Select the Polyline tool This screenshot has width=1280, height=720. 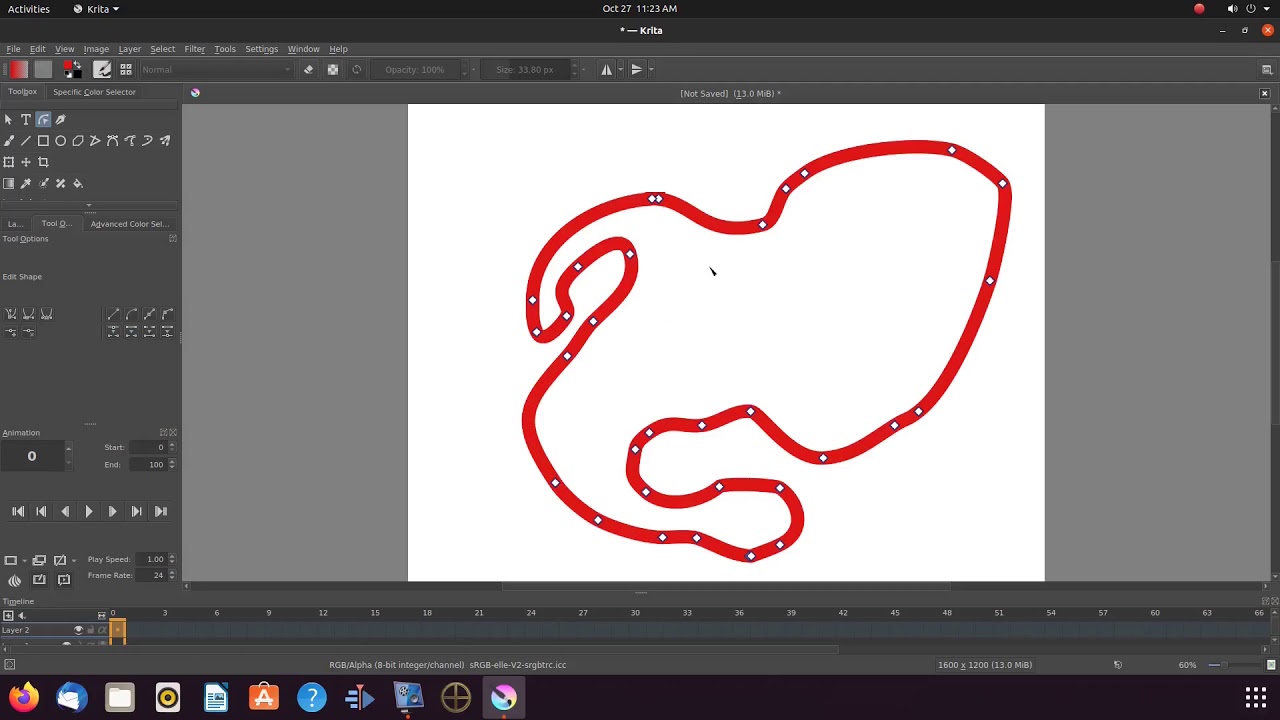pos(95,141)
